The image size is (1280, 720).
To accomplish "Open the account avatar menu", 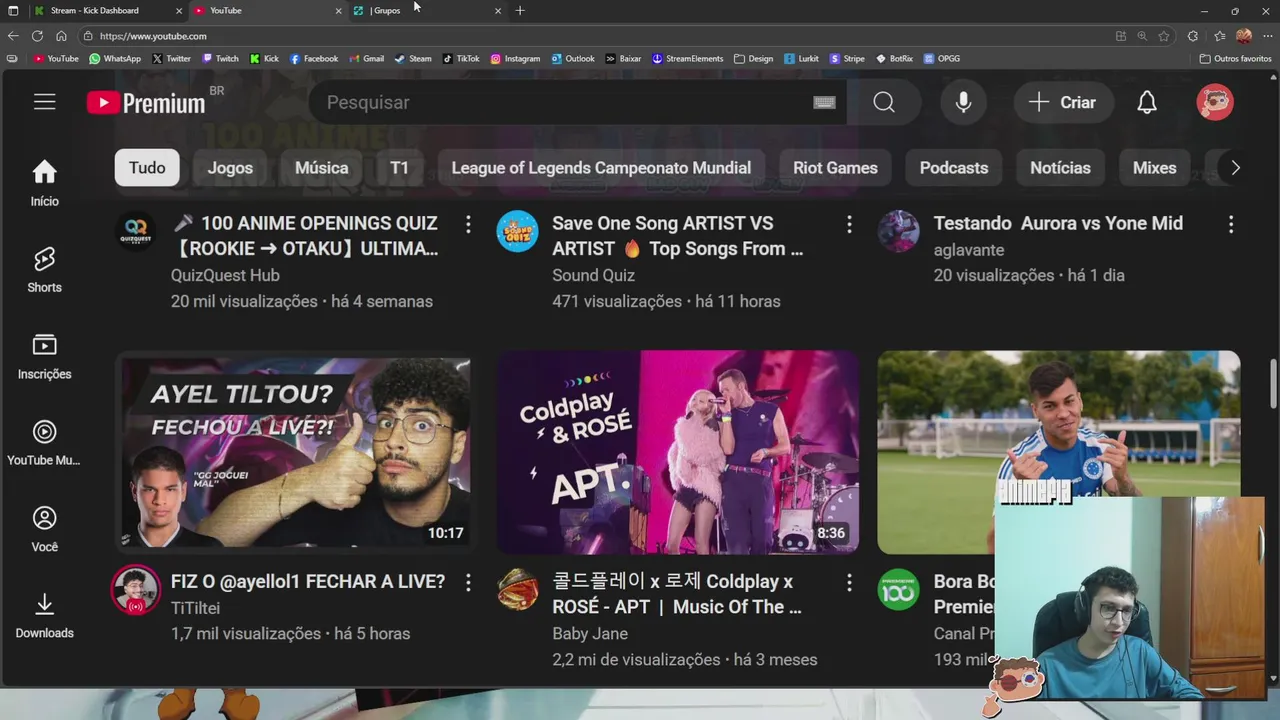I will [1215, 102].
